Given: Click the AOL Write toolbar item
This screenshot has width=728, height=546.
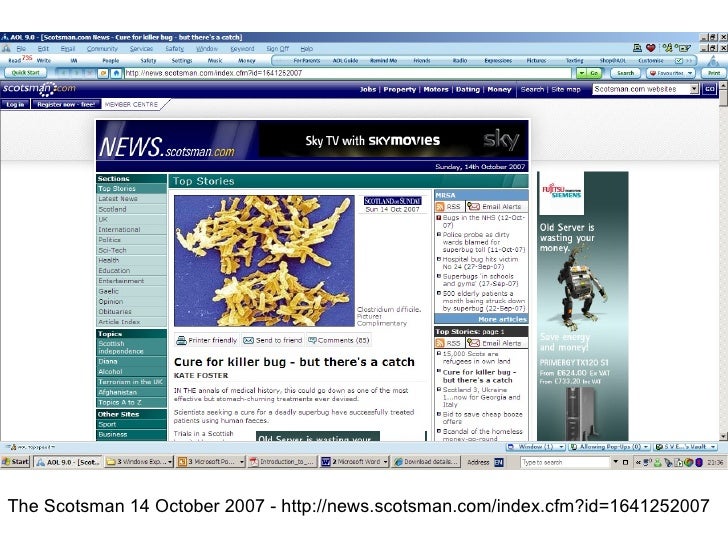Looking at the screenshot, I should [44, 61].
